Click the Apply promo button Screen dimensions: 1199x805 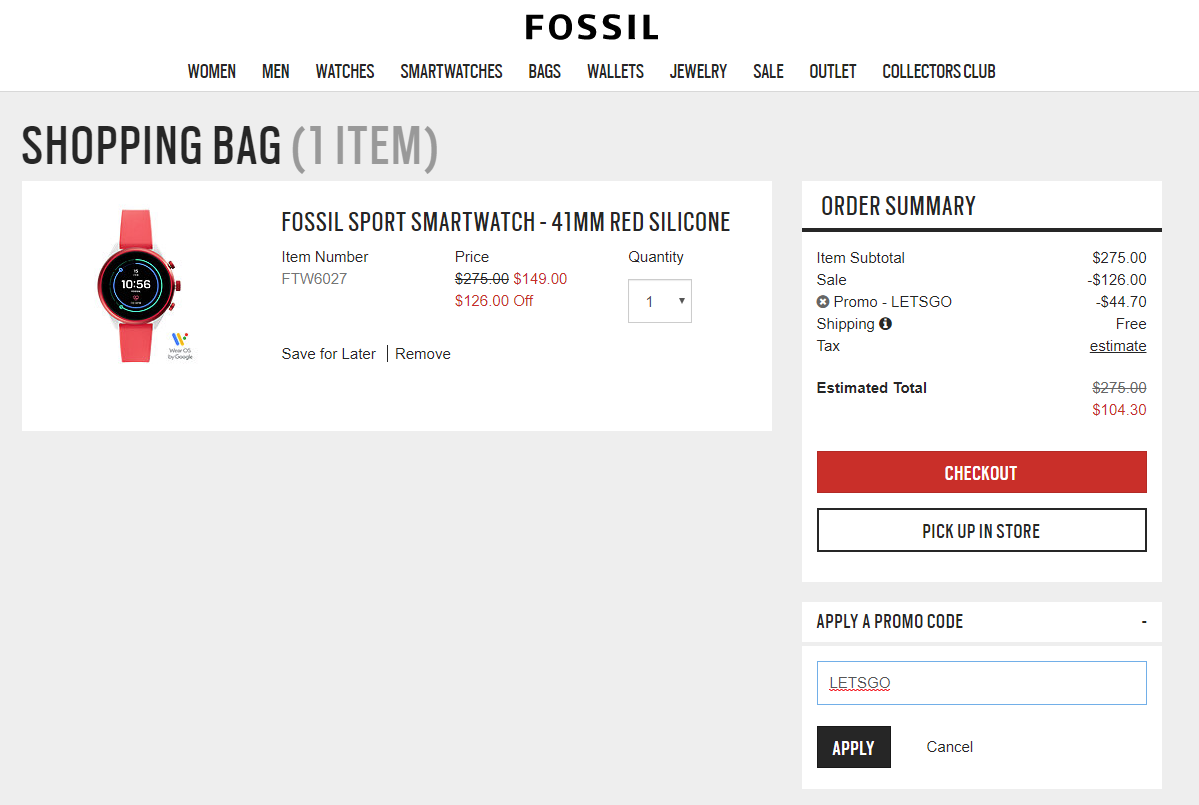tap(853, 747)
